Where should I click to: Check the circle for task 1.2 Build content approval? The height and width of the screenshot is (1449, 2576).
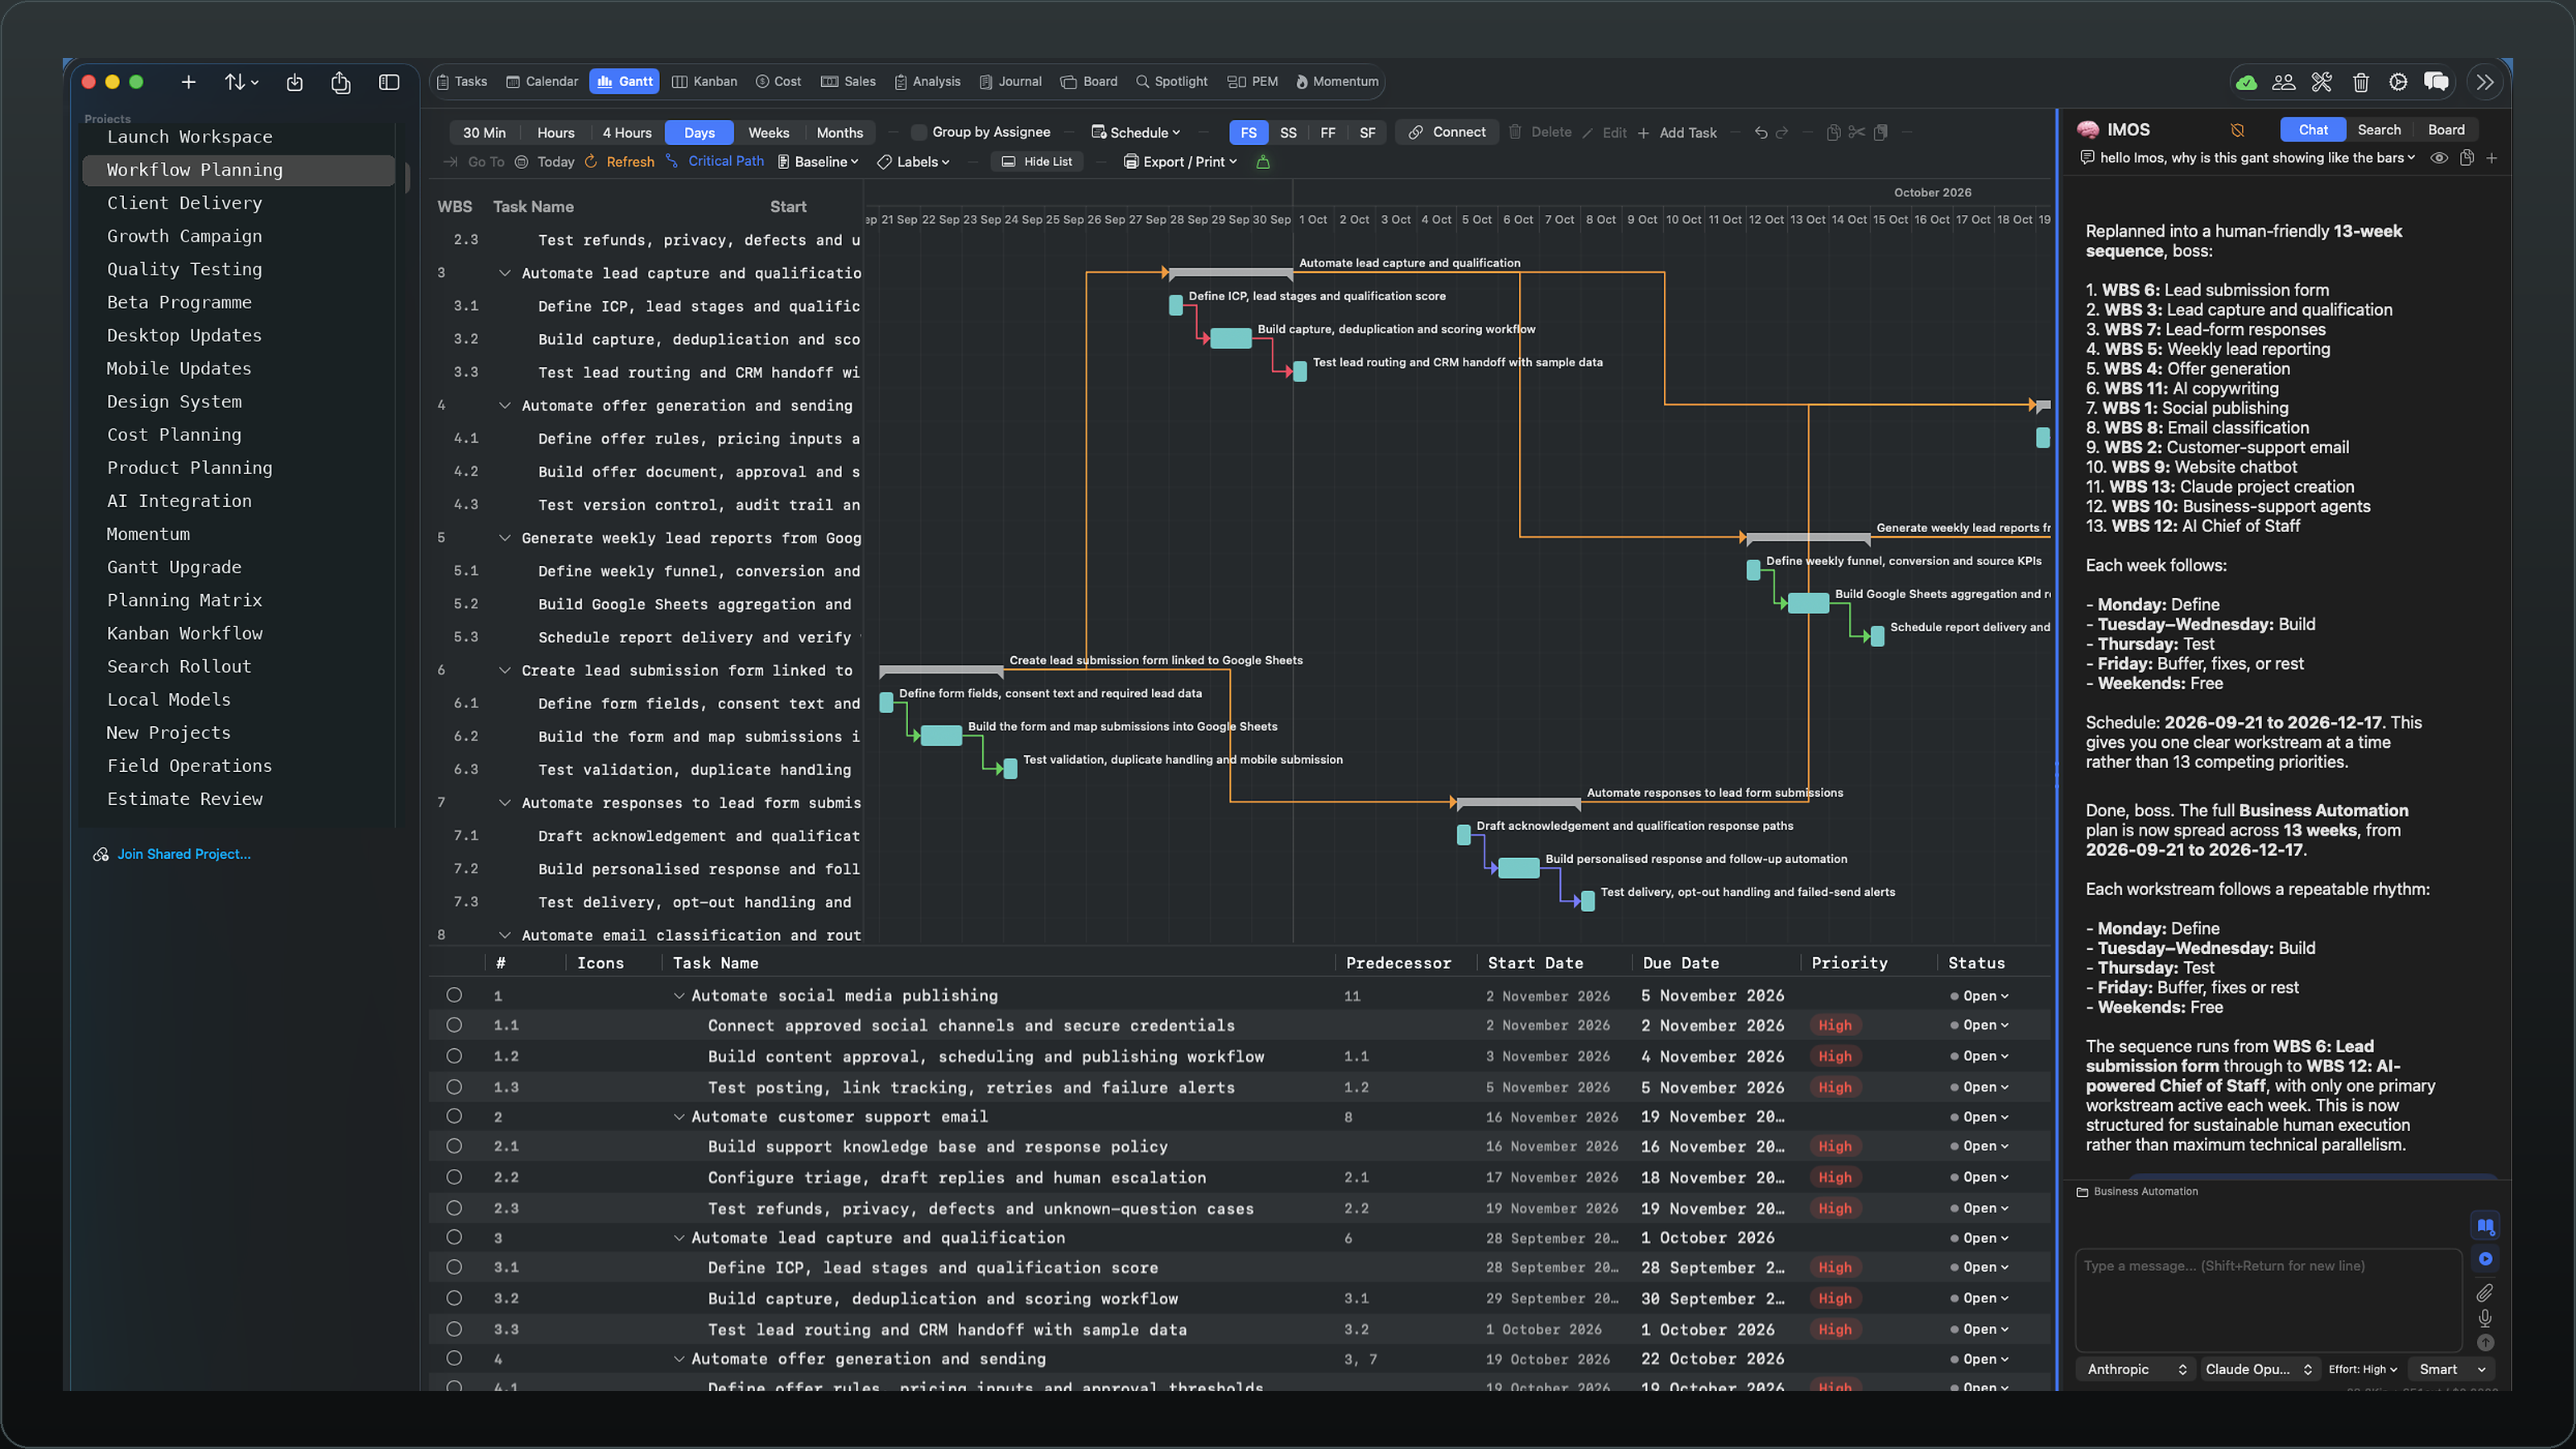point(454,1056)
